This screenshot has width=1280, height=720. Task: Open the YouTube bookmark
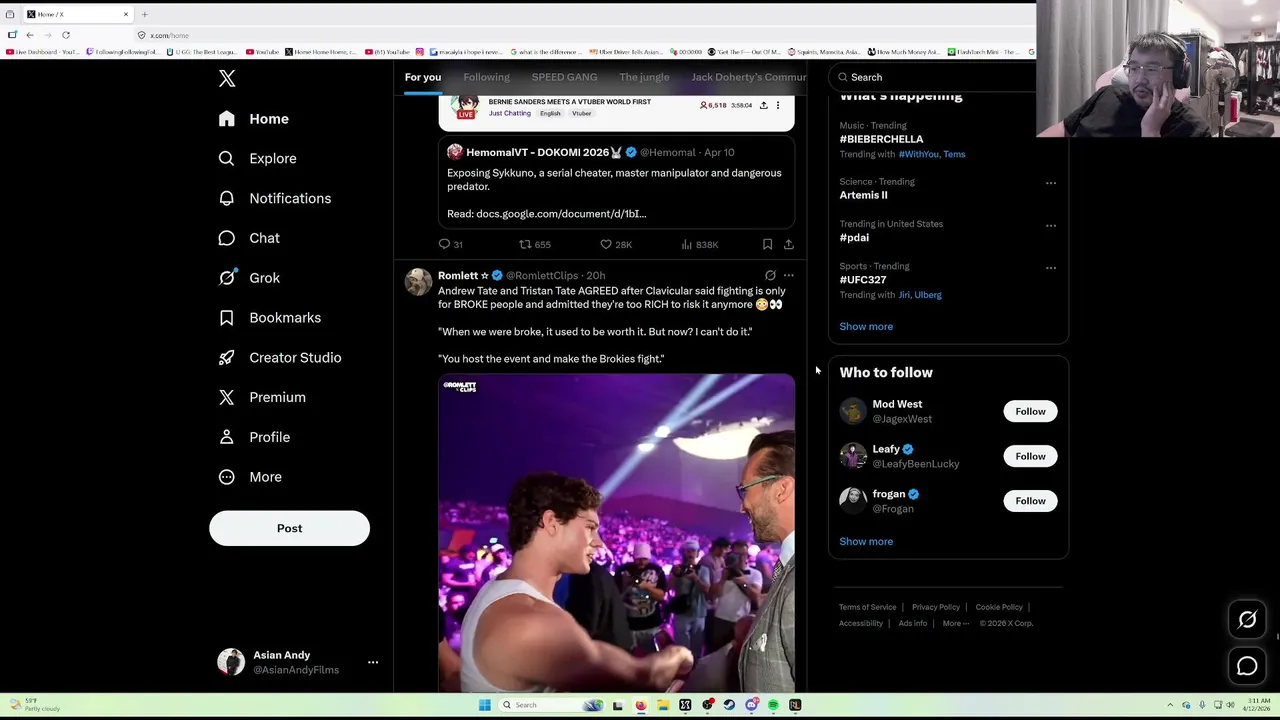point(262,52)
